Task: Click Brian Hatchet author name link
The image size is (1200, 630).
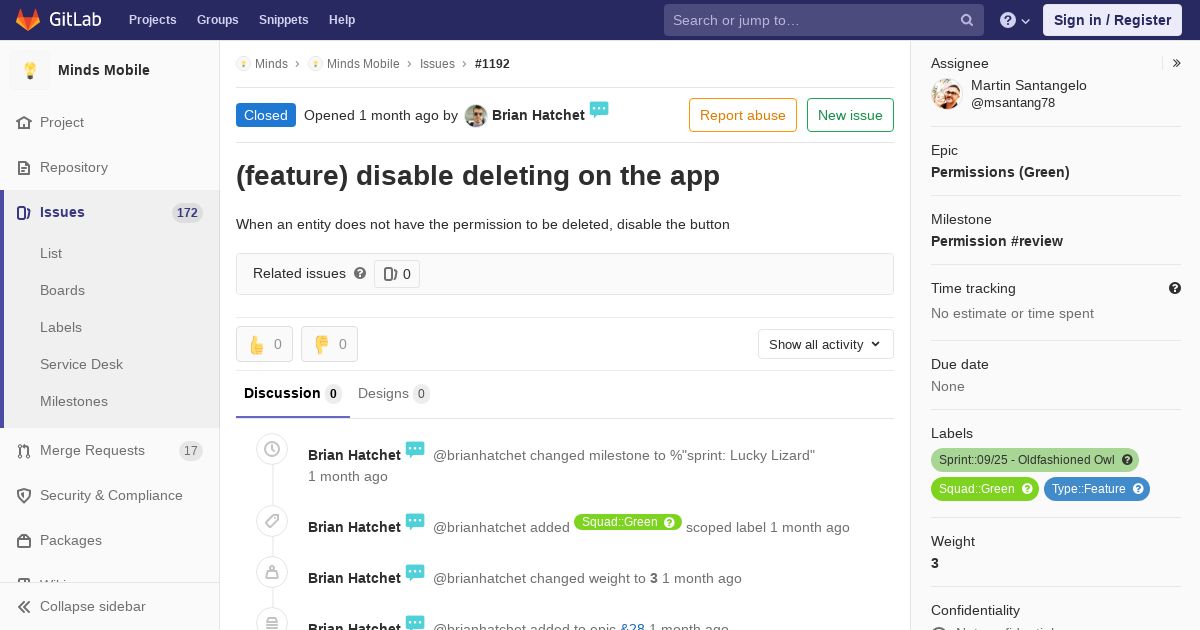Action: (x=538, y=115)
